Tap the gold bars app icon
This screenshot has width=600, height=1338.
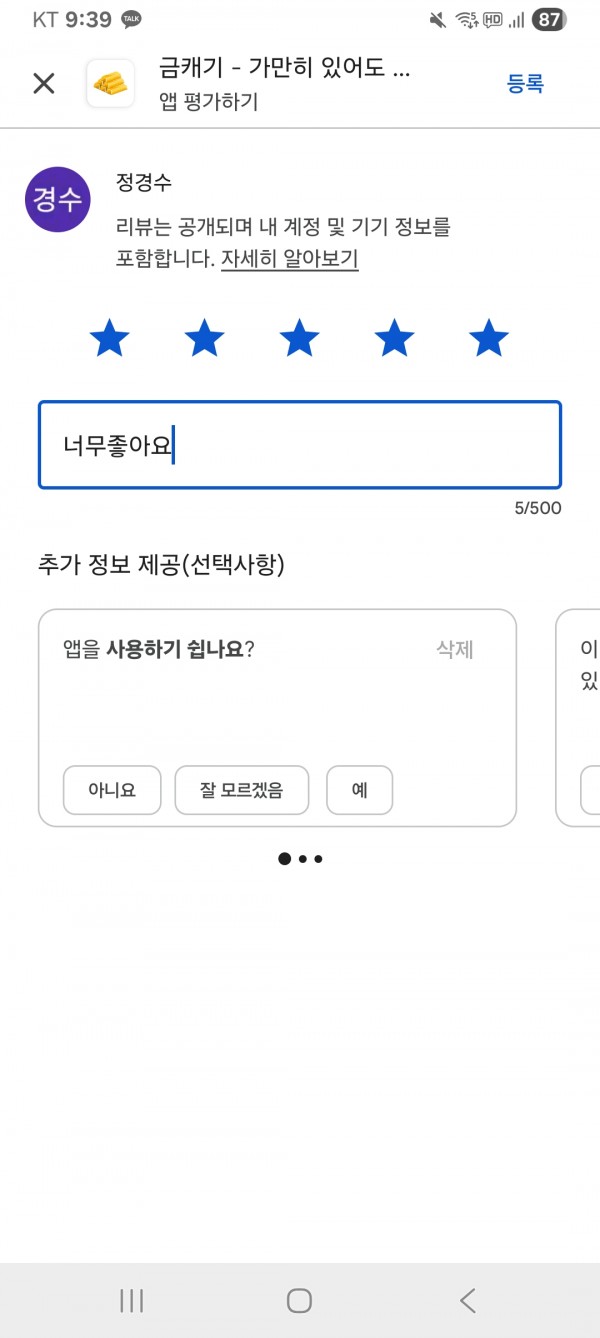111,84
